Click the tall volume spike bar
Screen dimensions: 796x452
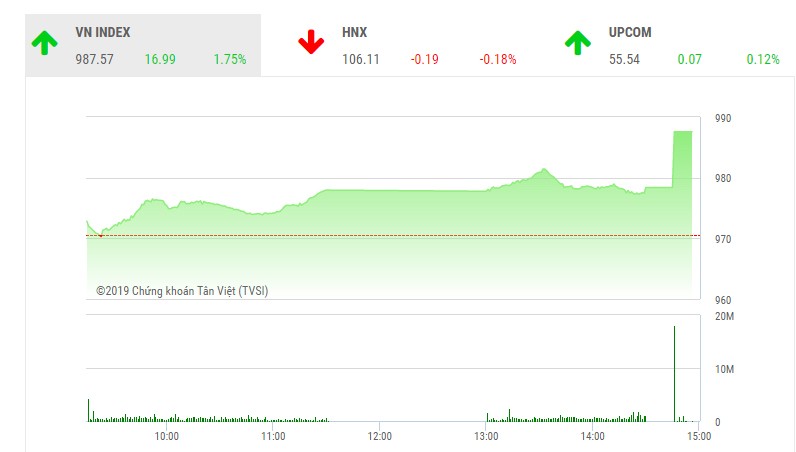point(674,370)
